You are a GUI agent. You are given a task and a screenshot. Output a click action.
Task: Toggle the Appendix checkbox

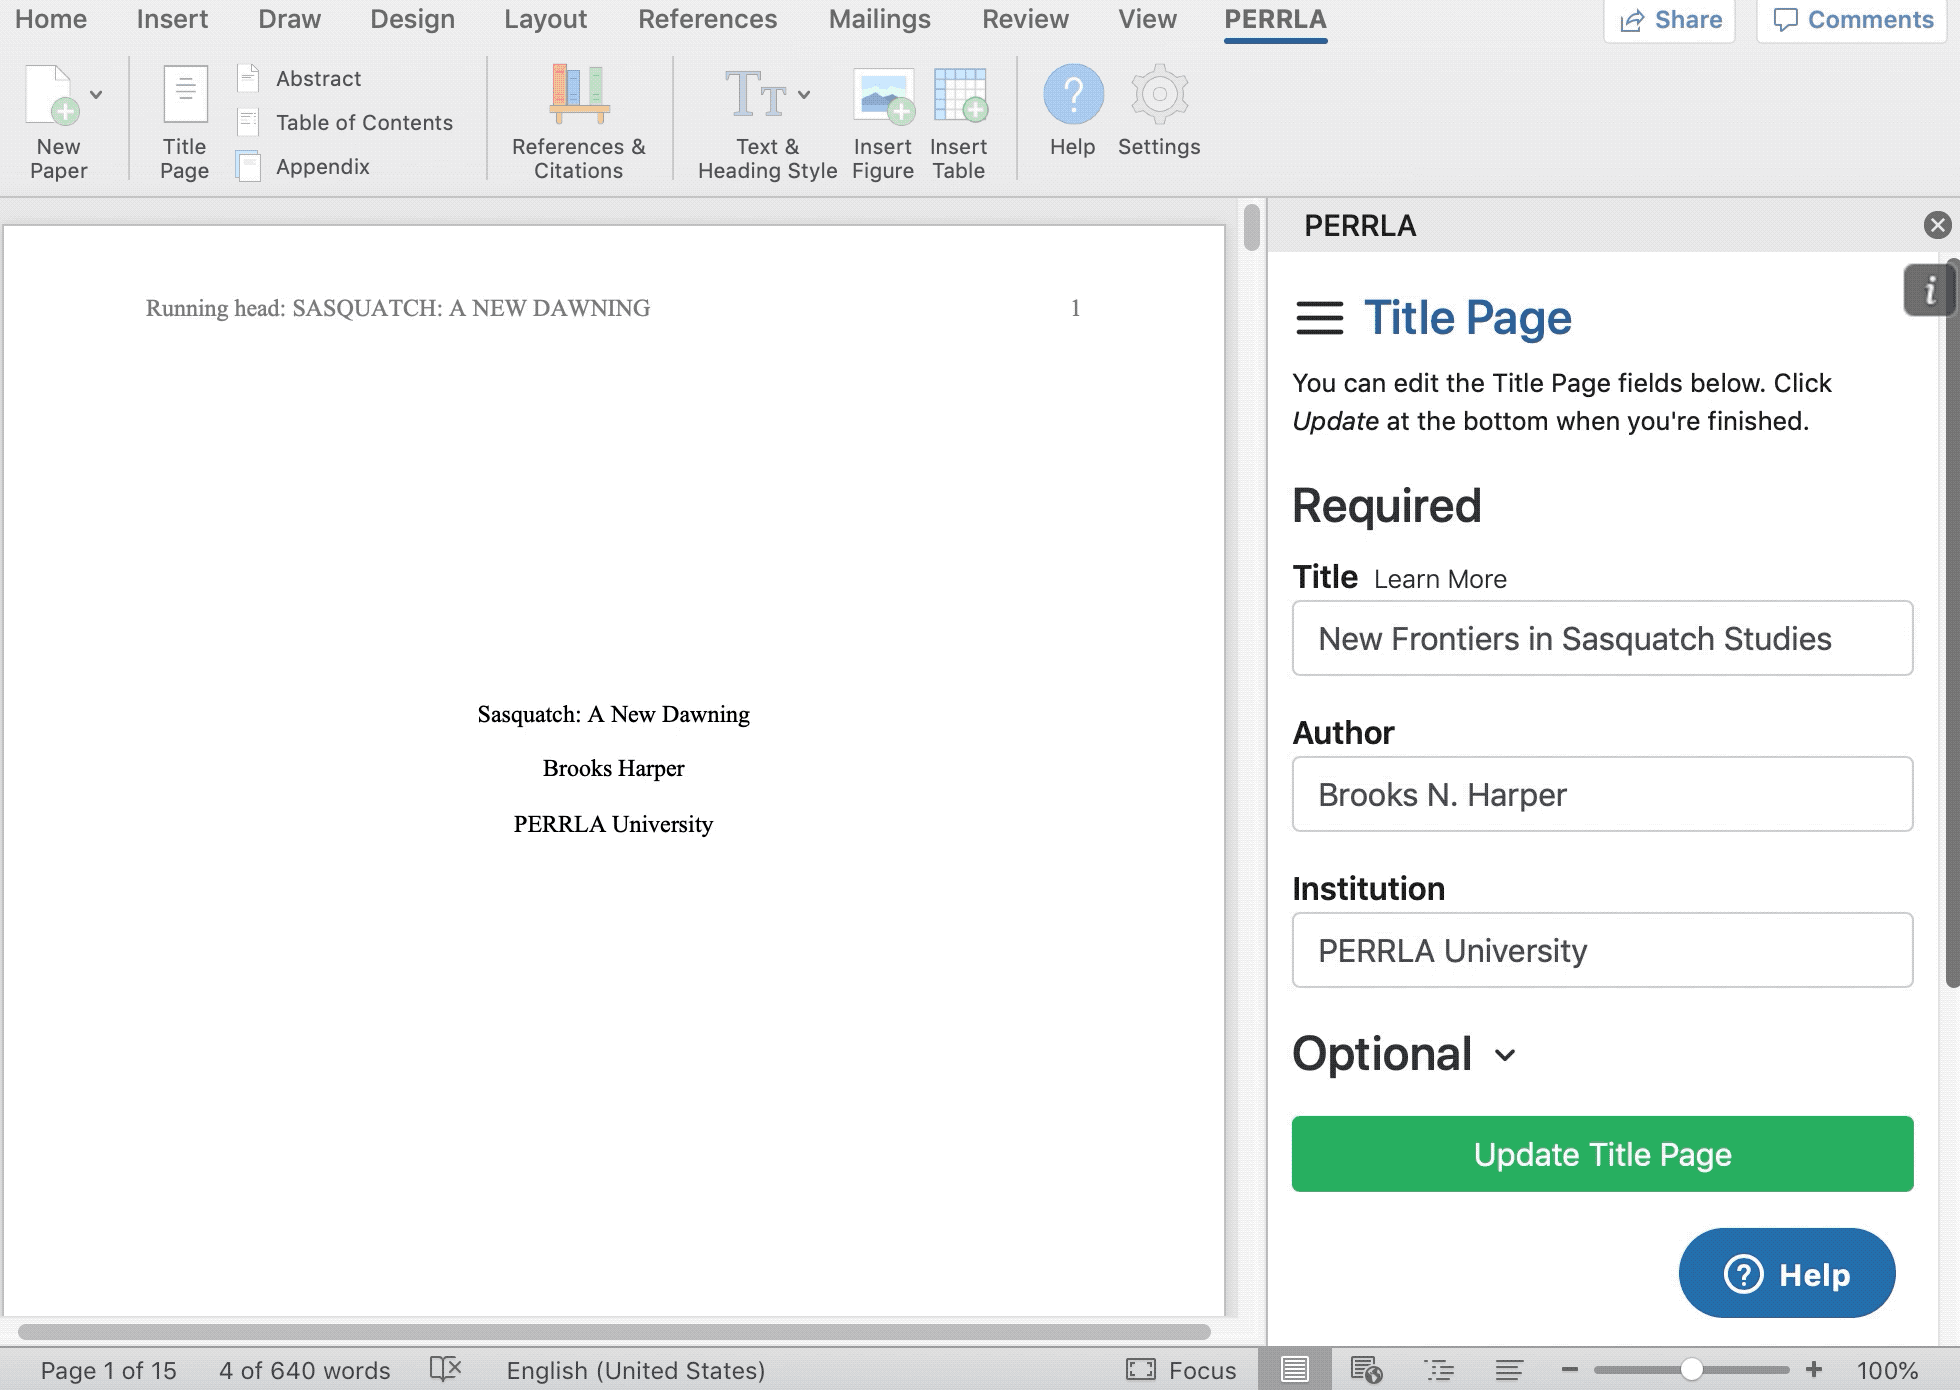[x=248, y=167]
